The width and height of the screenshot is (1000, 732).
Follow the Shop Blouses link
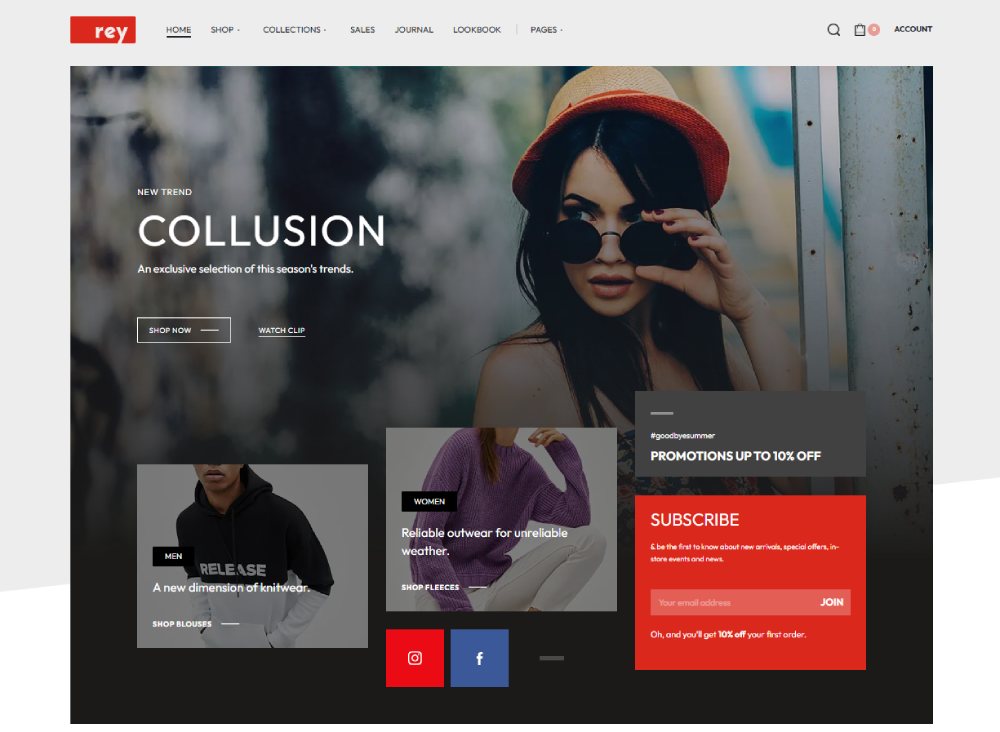182,624
